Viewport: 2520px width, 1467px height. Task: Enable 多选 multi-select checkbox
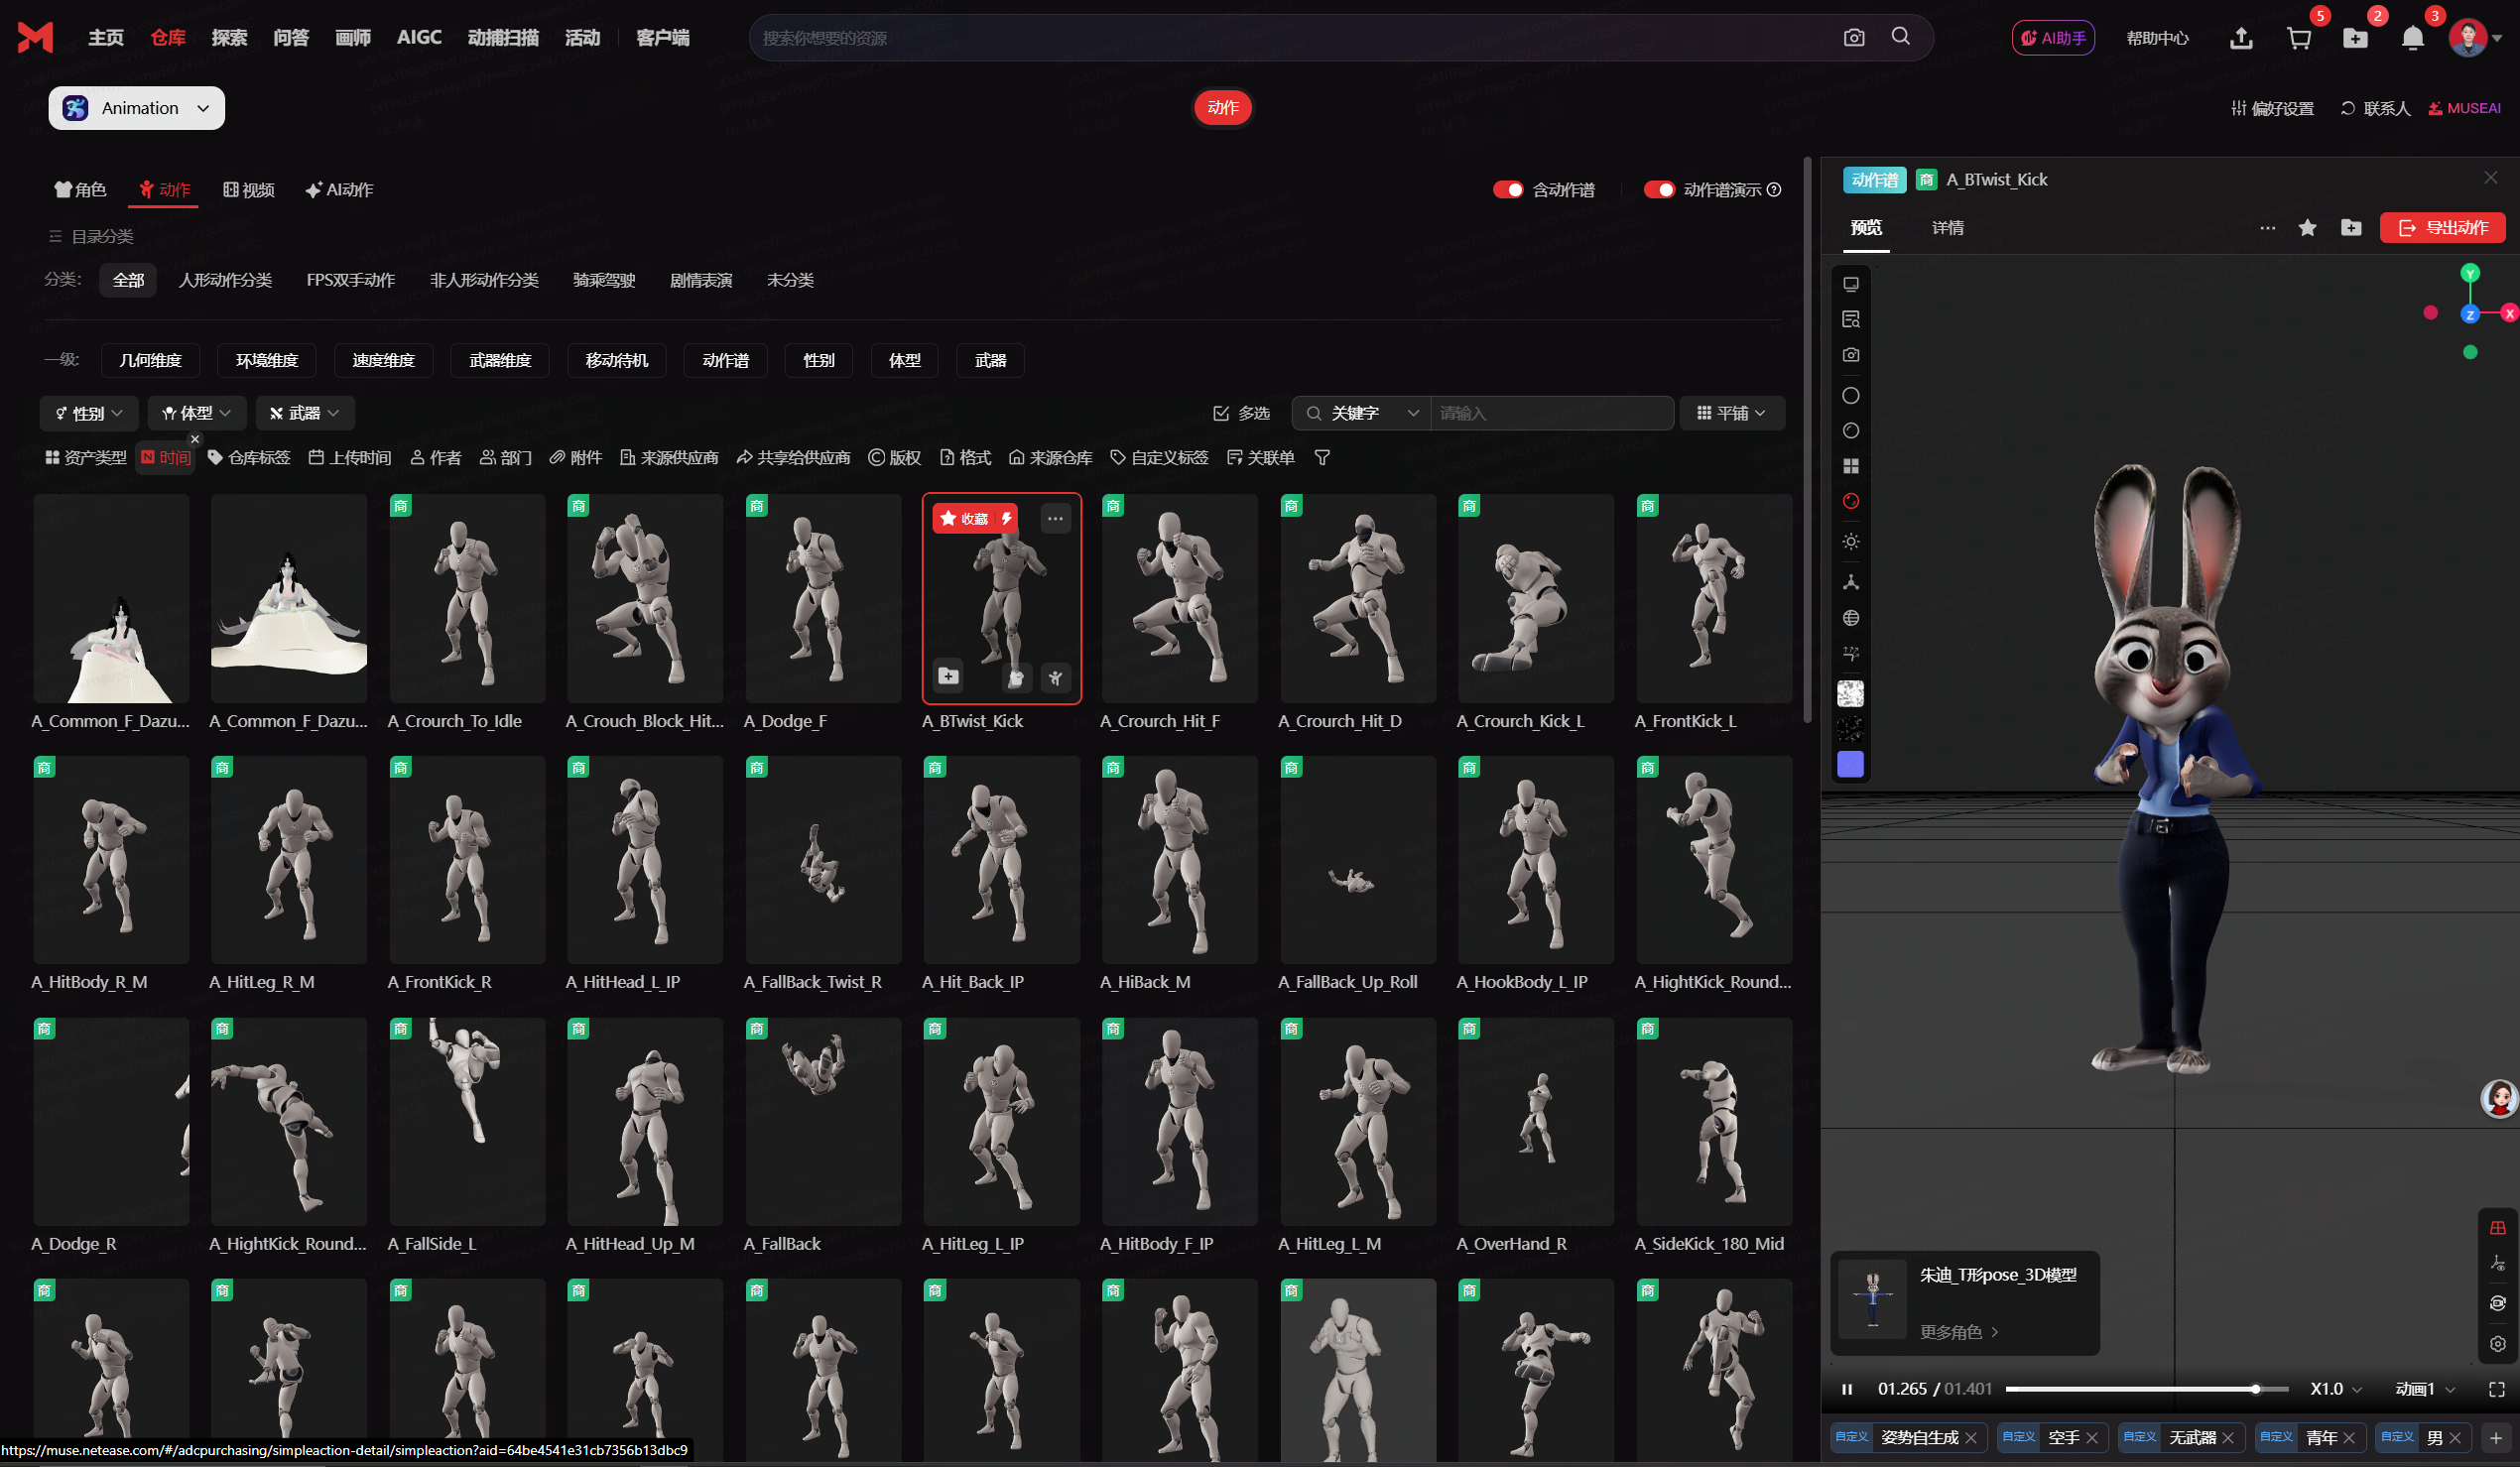coord(1241,413)
